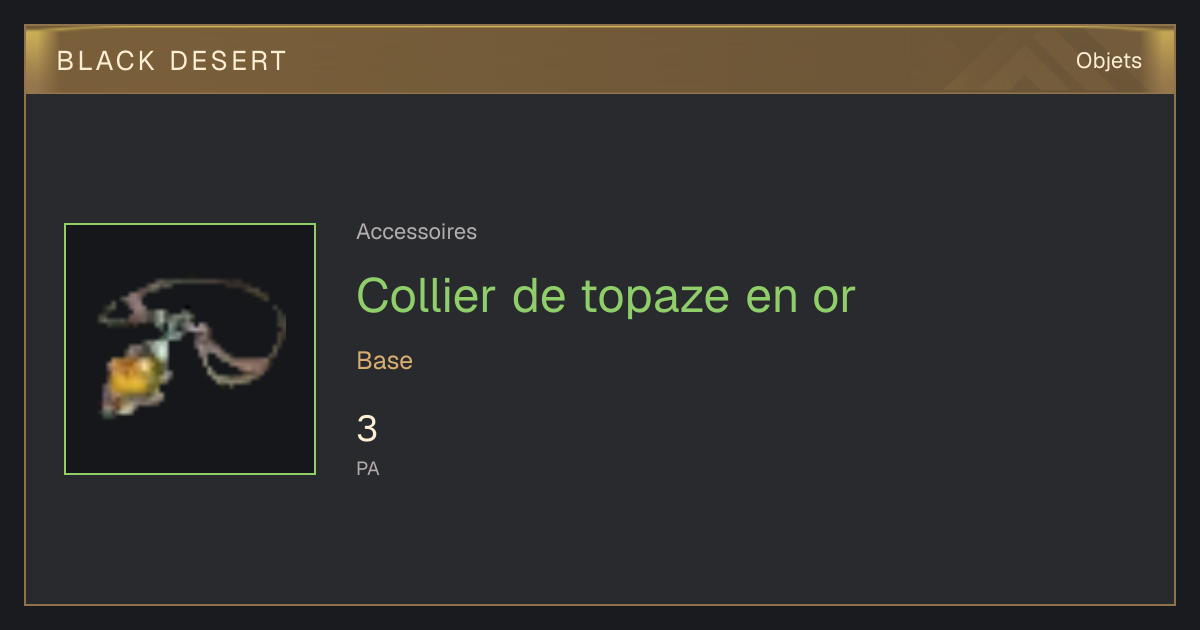
Task: Select the Base grade label
Action: tap(385, 361)
